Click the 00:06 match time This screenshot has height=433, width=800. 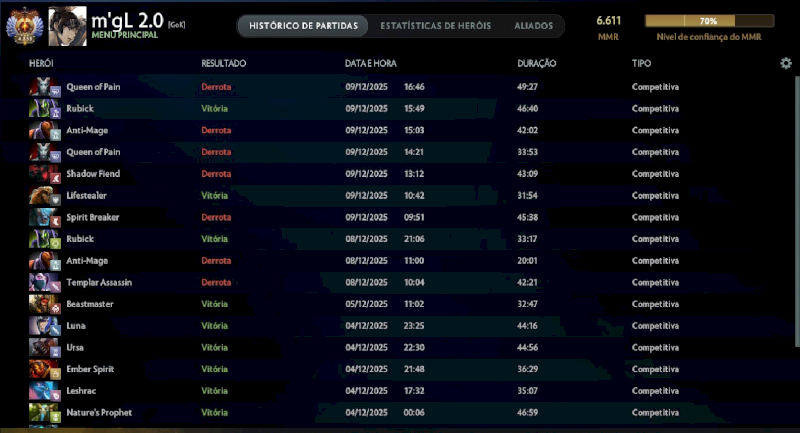(x=414, y=413)
